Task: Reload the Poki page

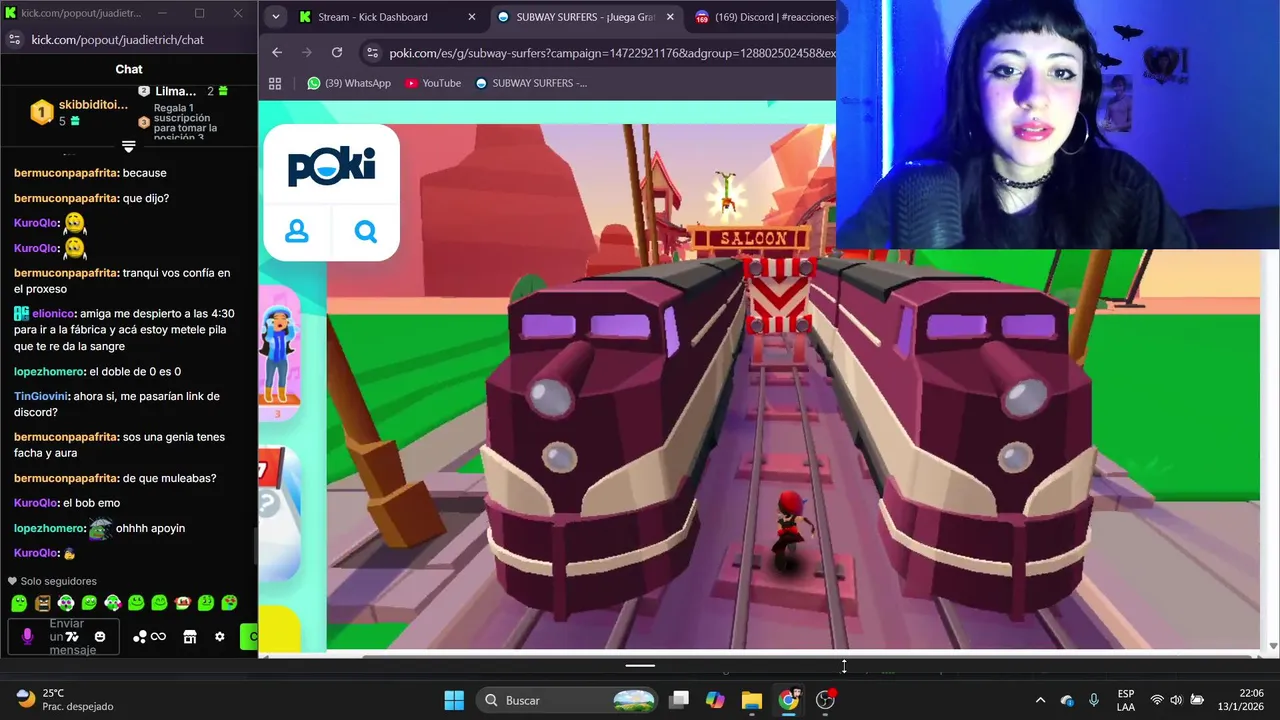Action: pos(337,53)
